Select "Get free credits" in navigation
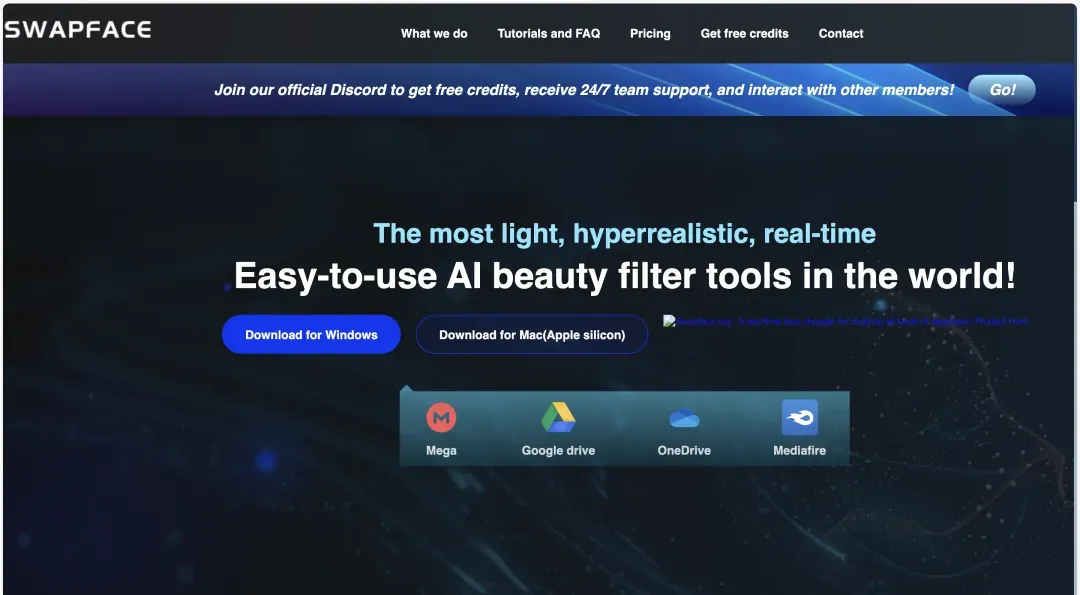The width and height of the screenshot is (1080, 595). (744, 33)
